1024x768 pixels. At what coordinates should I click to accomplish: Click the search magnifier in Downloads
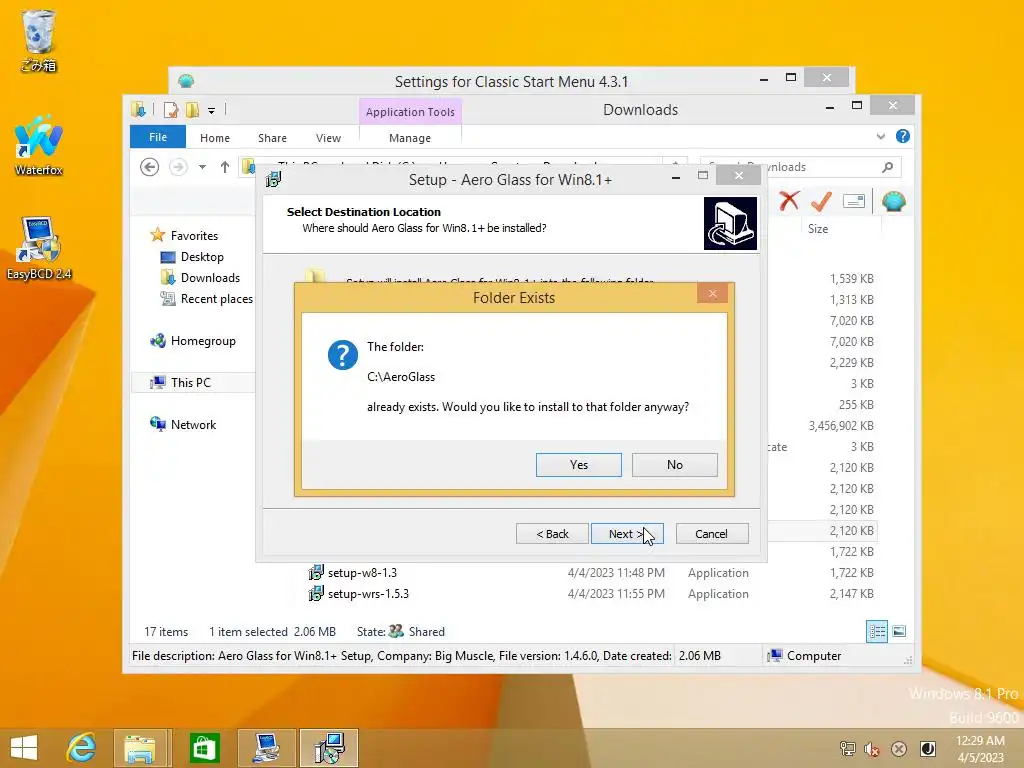pos(888,167)
